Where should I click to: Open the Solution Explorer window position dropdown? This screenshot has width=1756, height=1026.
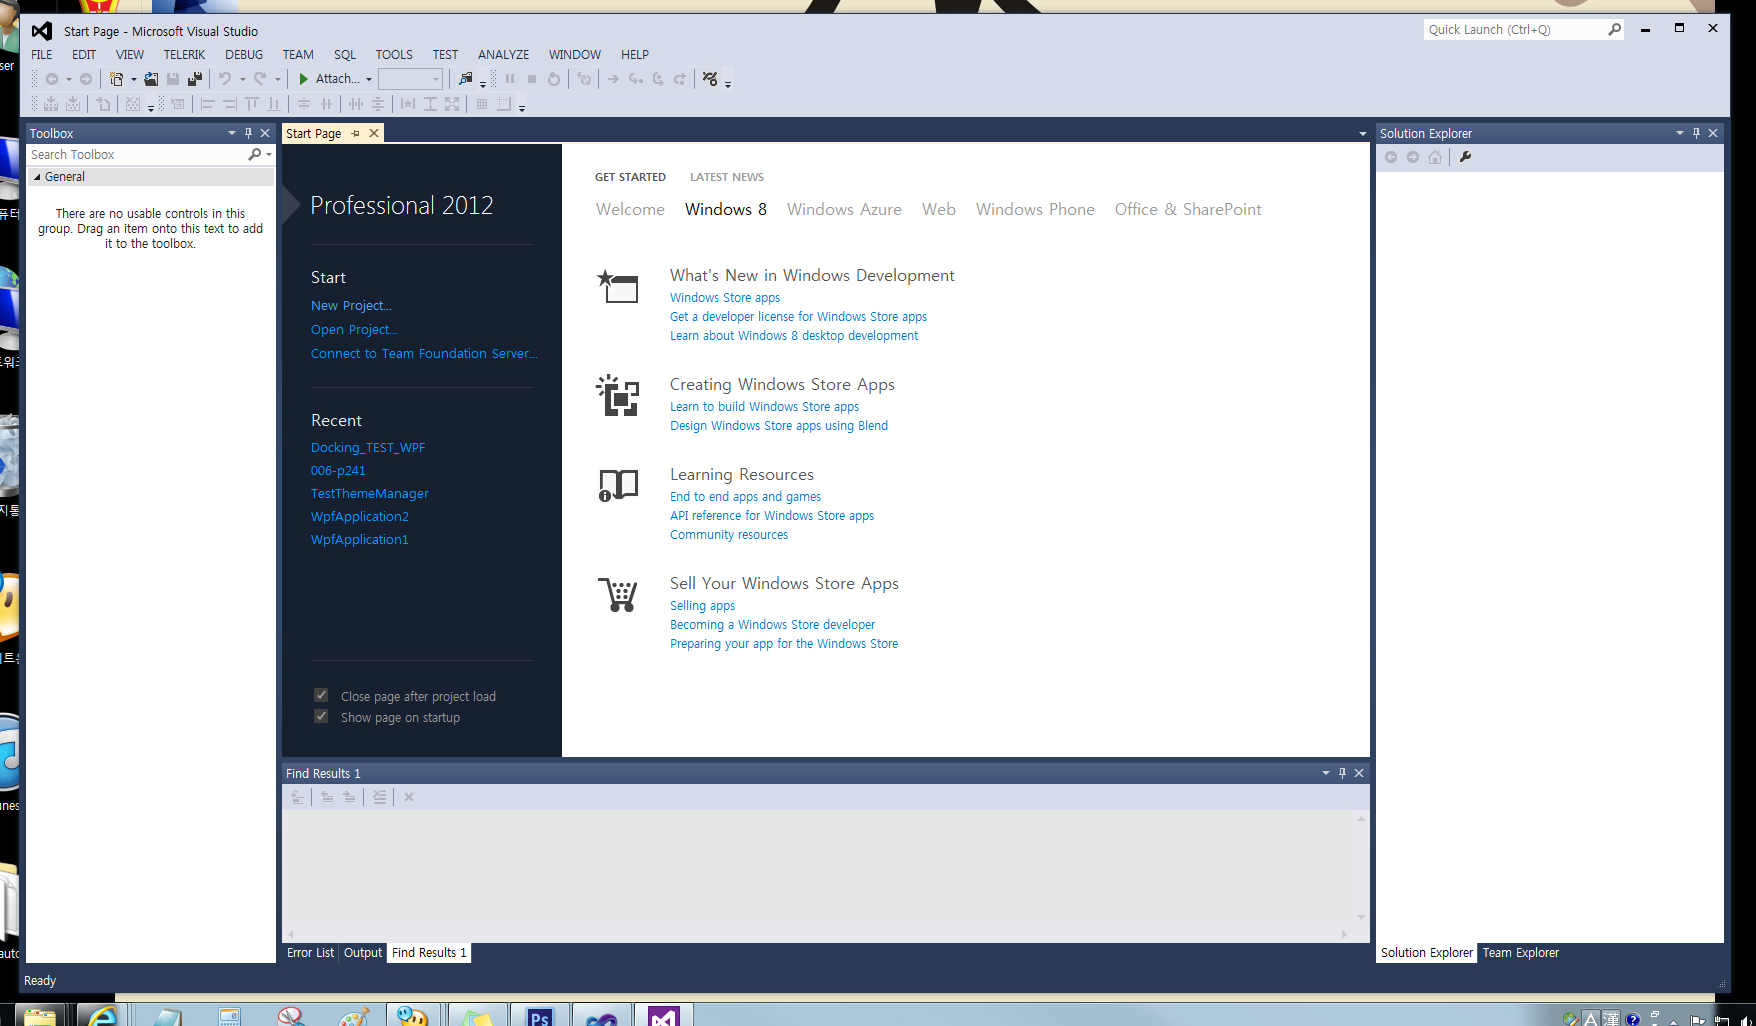[x=1680, y=133]
